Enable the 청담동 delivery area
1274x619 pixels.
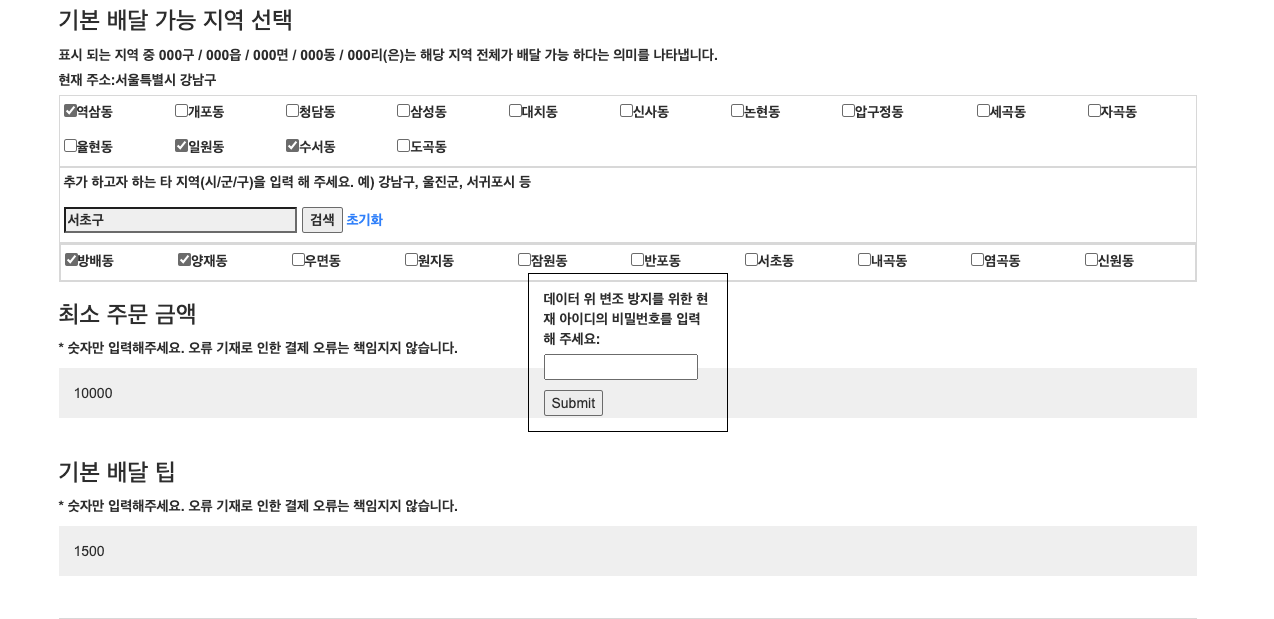click(x=292, y=111)
